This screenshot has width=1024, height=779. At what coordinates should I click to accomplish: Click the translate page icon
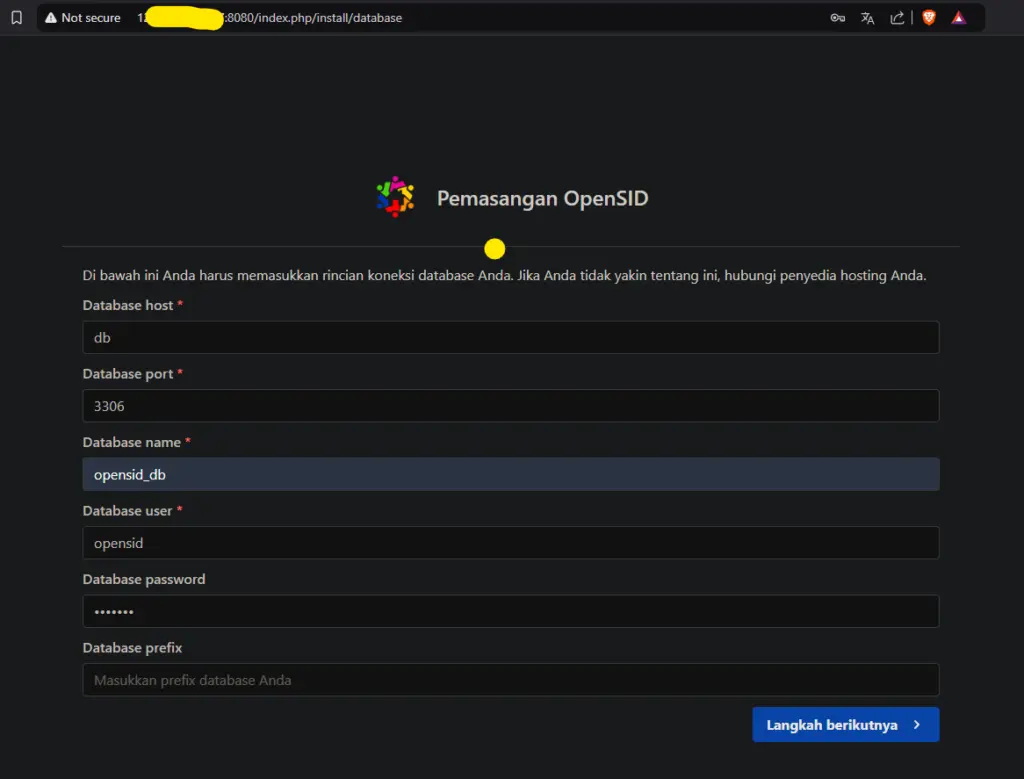[x=867, y=18]
